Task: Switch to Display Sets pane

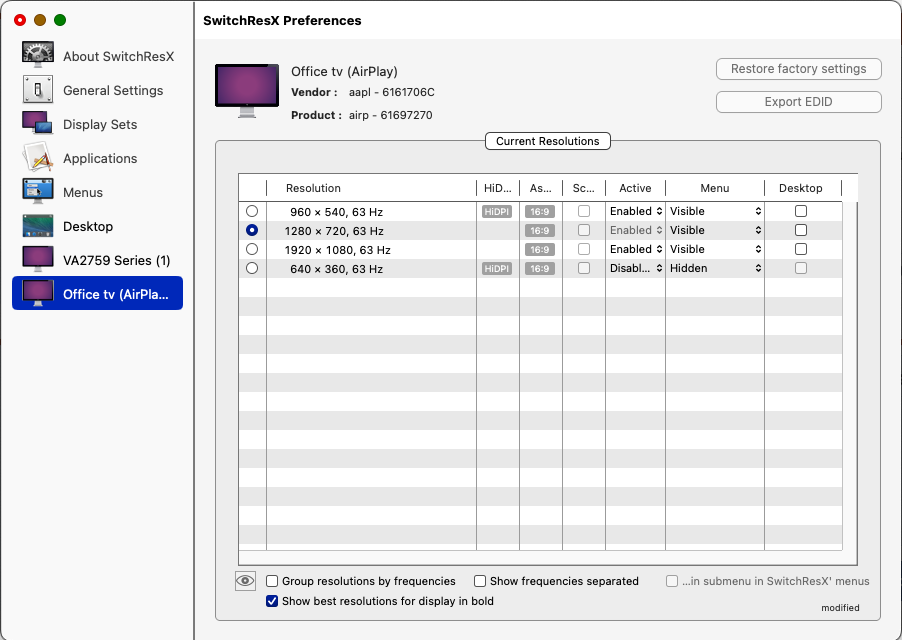Action: (100, 124)
